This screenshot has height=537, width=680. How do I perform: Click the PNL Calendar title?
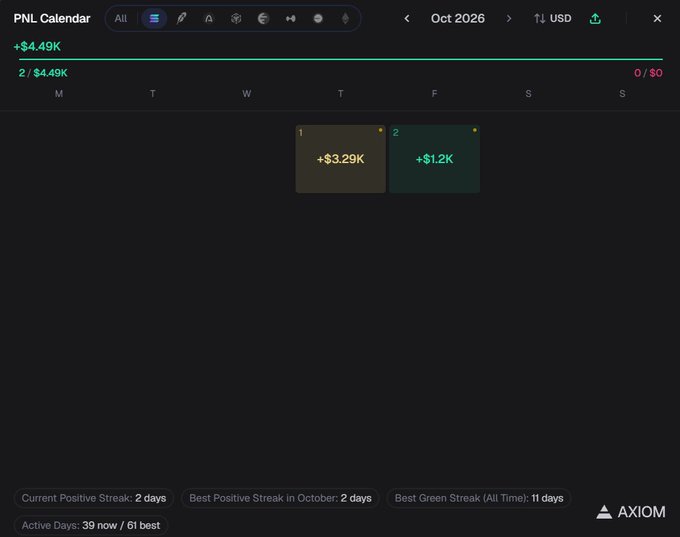coord(52,19)
